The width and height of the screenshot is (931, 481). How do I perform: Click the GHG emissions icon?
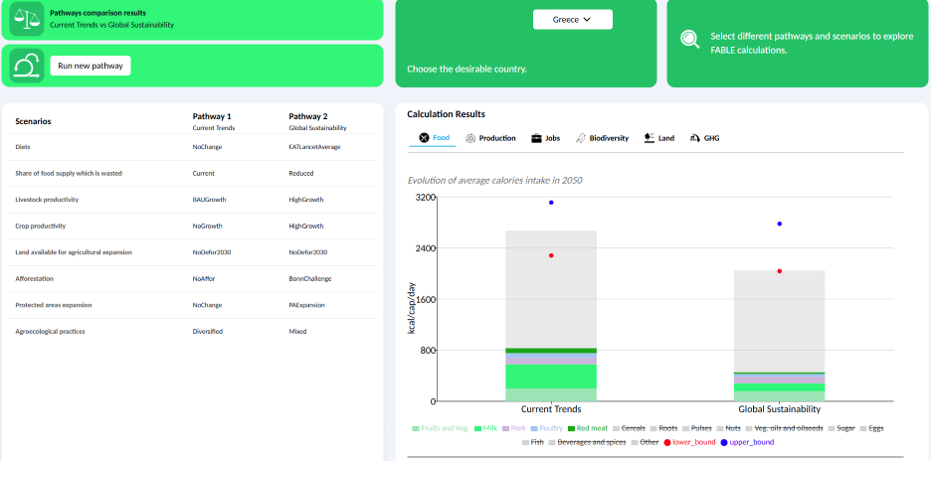[695, 138]
